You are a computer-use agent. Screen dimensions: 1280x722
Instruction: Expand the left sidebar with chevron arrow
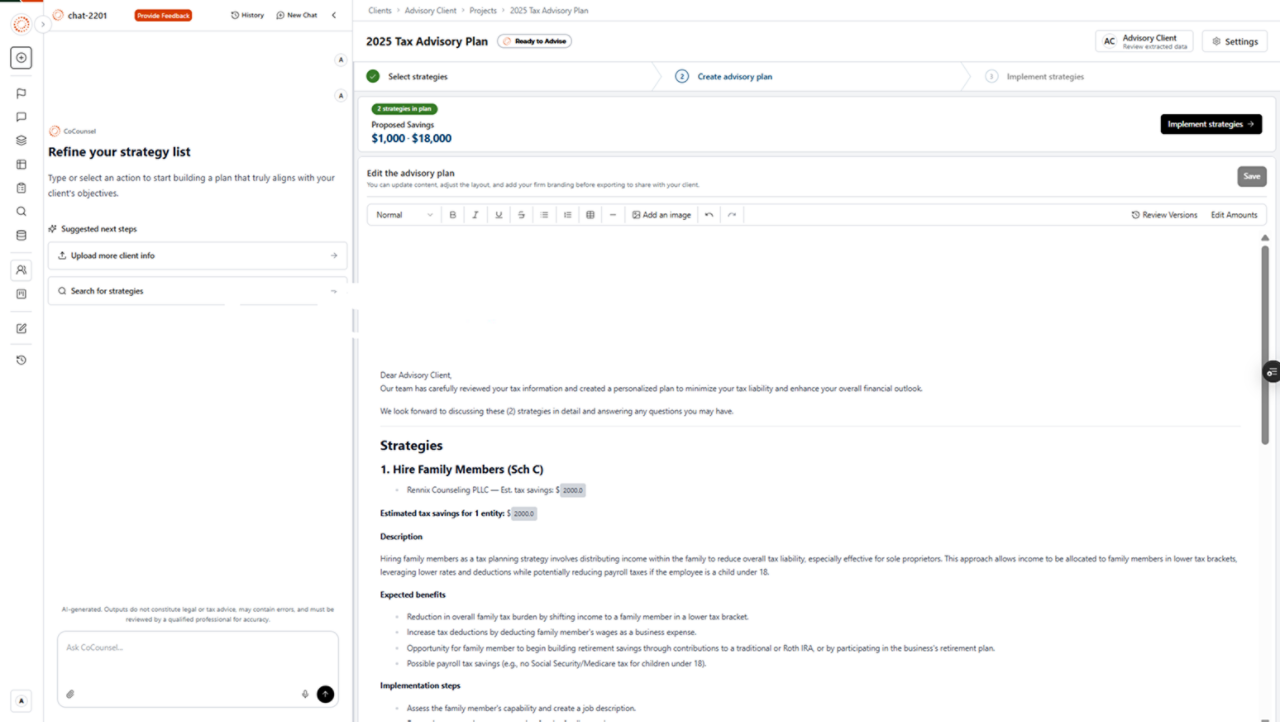(43, 24)
